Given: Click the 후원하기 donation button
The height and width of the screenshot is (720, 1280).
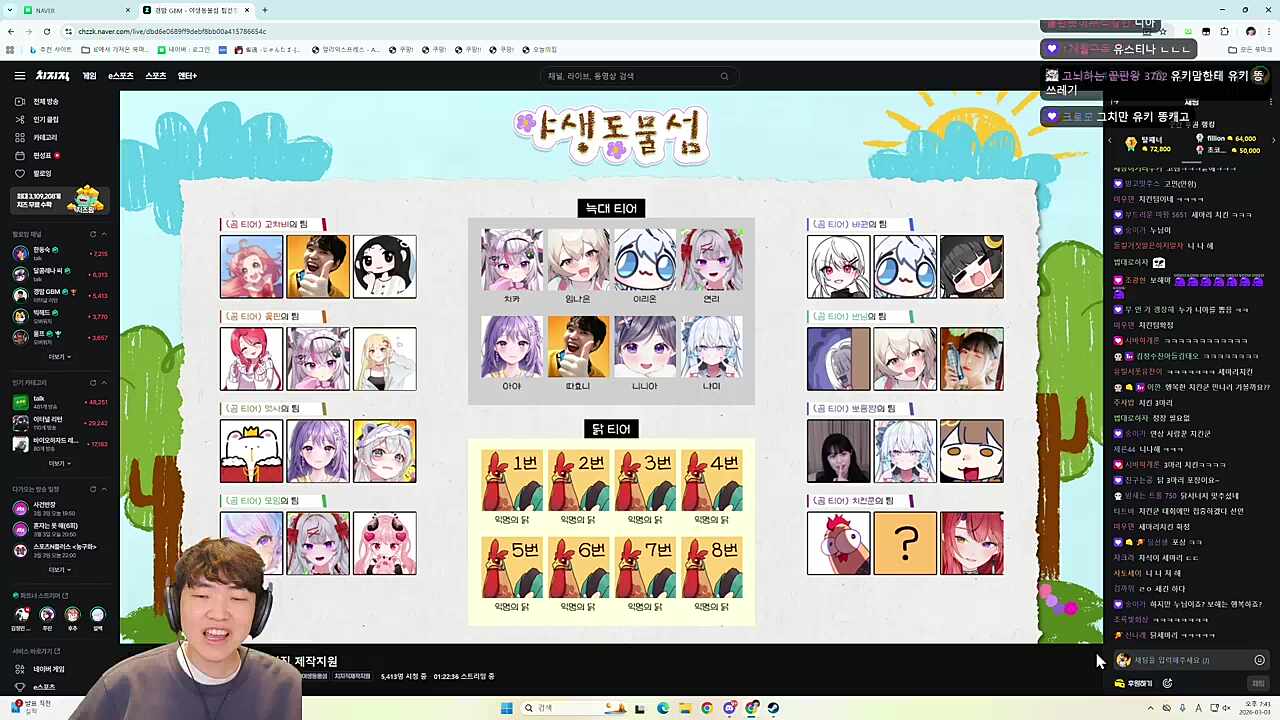Looking at the screenshot, I should pos(1135,683).
